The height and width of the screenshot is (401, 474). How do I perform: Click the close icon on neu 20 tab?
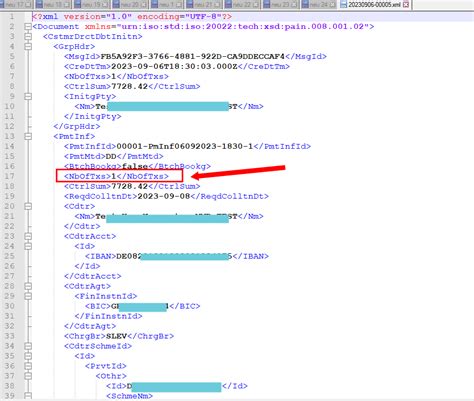(x=144, y=5)
